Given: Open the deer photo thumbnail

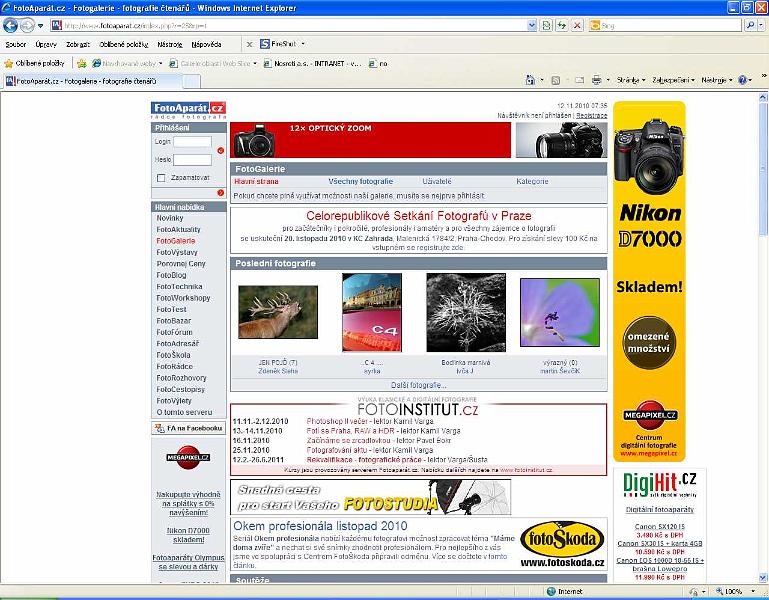Looking at the screenshot, I should [278, 312].
